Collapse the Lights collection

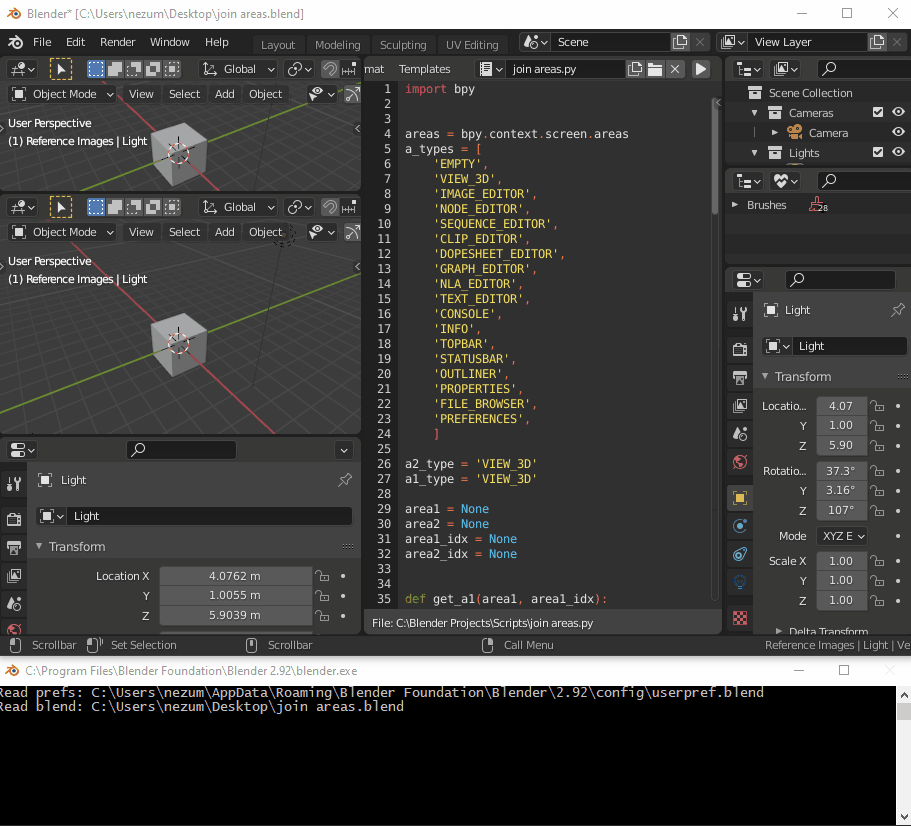(x=754, y=153)
